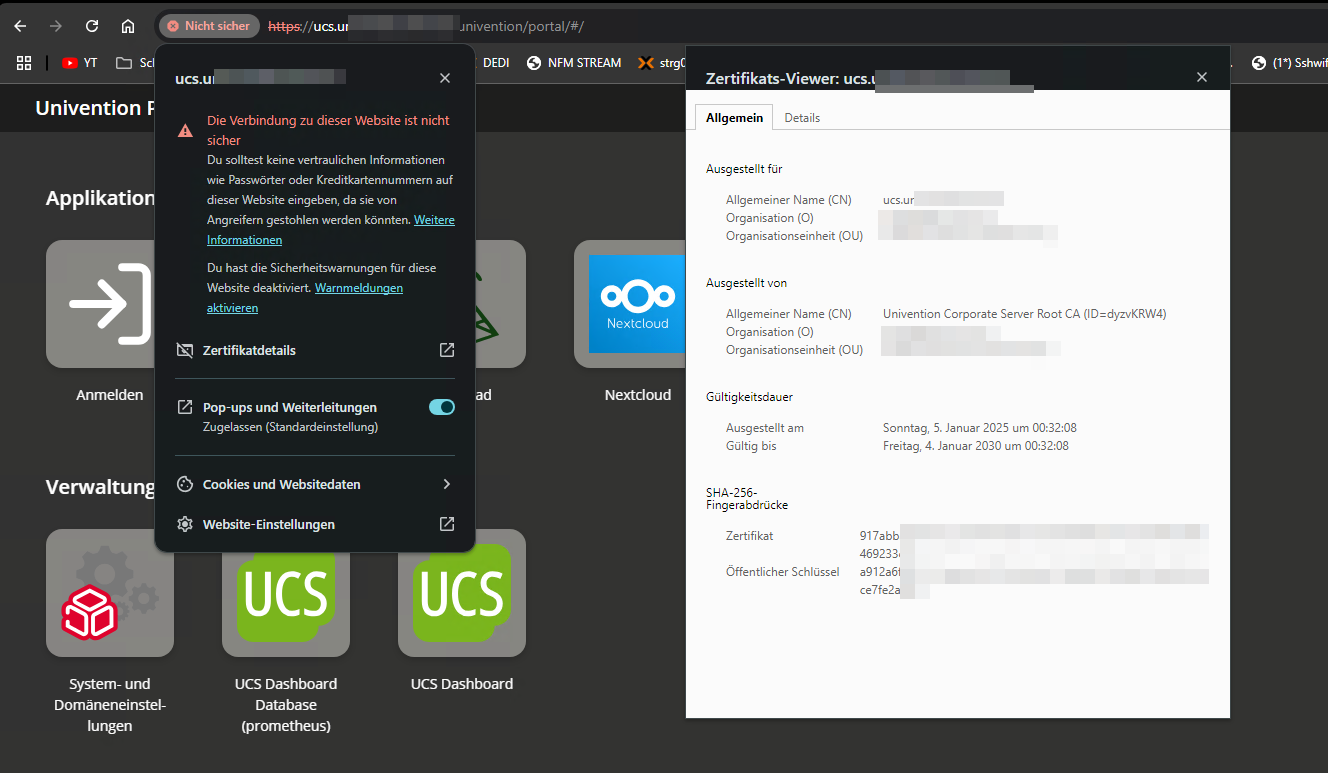
Task: Click the browser forward arrow
Action: 56,26
